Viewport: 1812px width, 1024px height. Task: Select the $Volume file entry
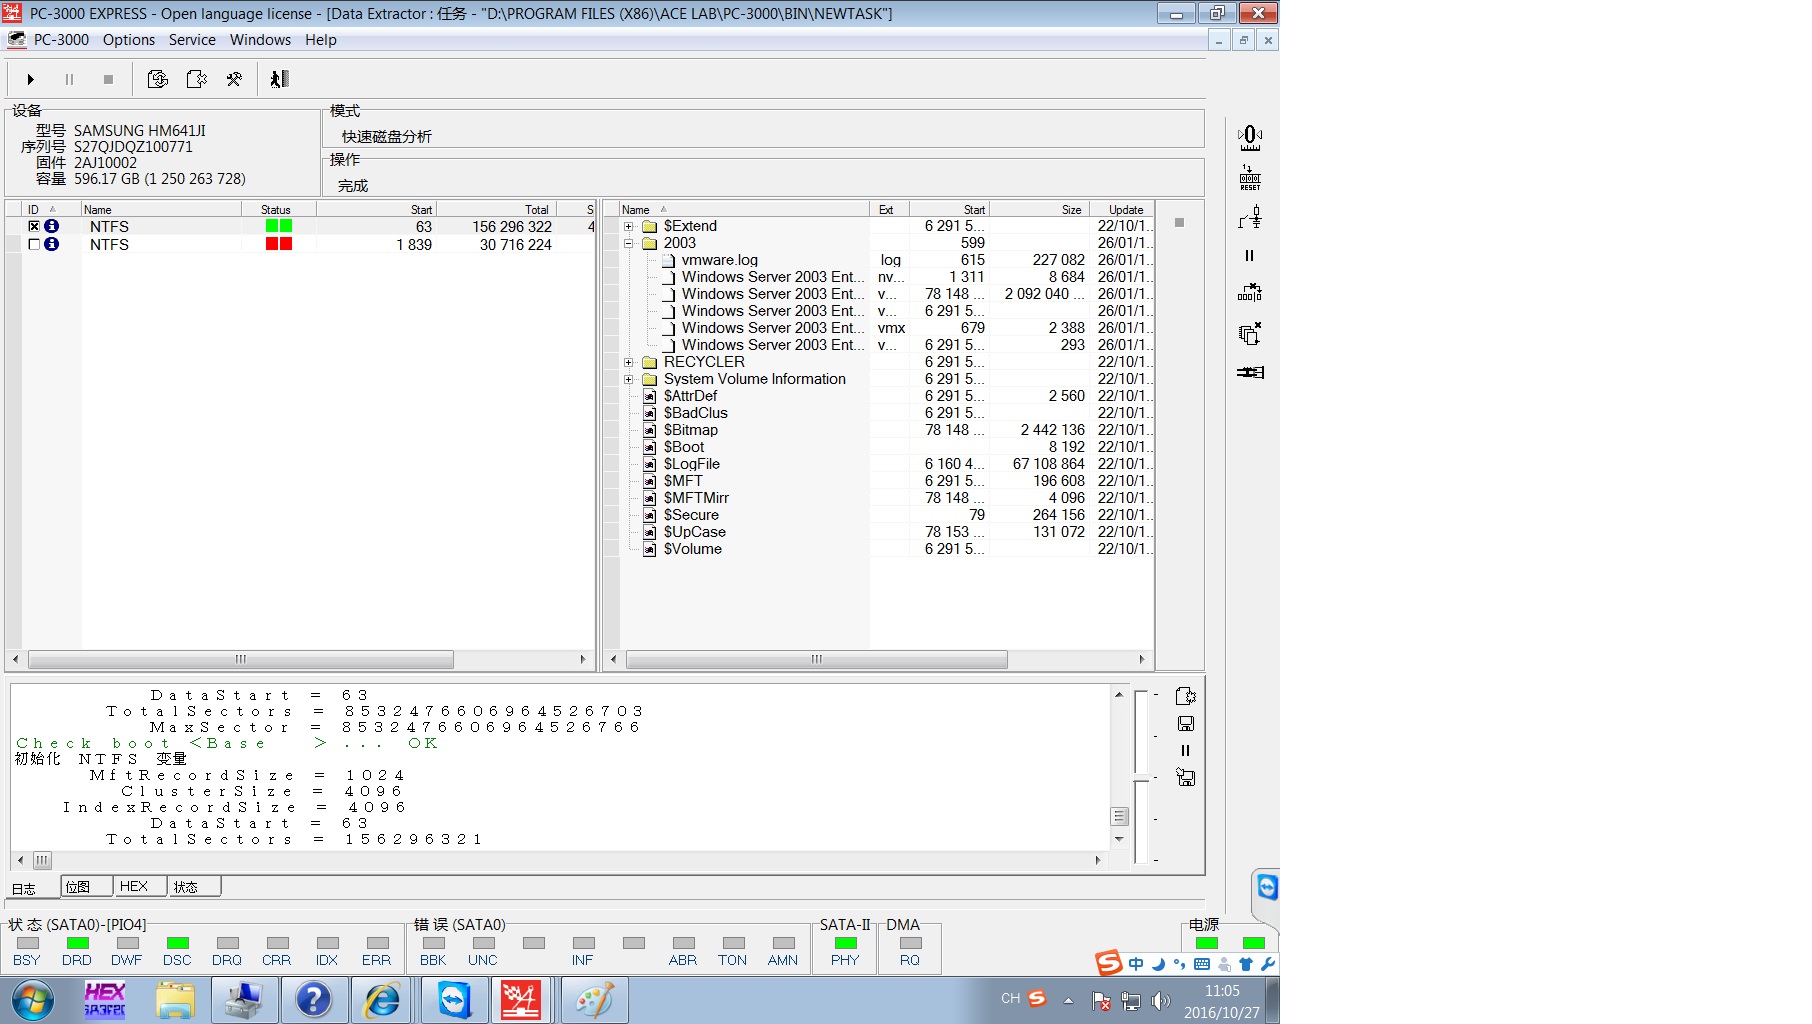(x=693, y=549)
